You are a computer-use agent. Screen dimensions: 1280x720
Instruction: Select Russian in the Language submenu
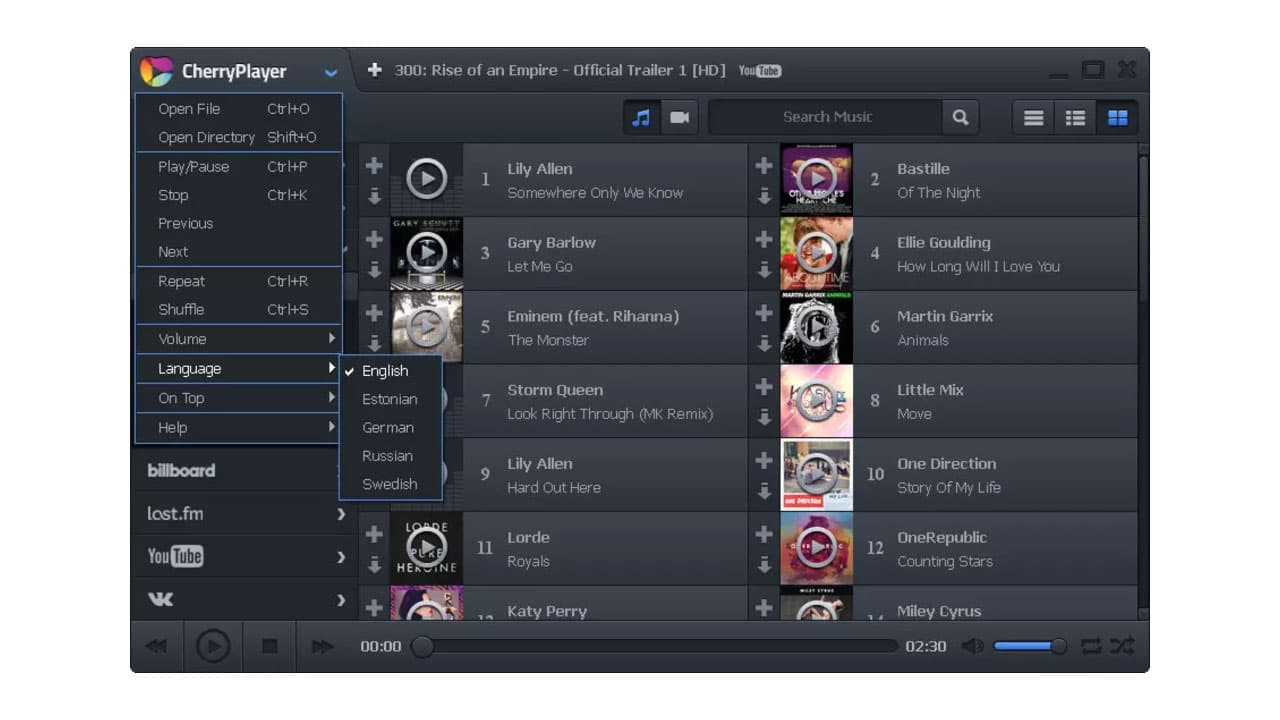tap(387, 456)
